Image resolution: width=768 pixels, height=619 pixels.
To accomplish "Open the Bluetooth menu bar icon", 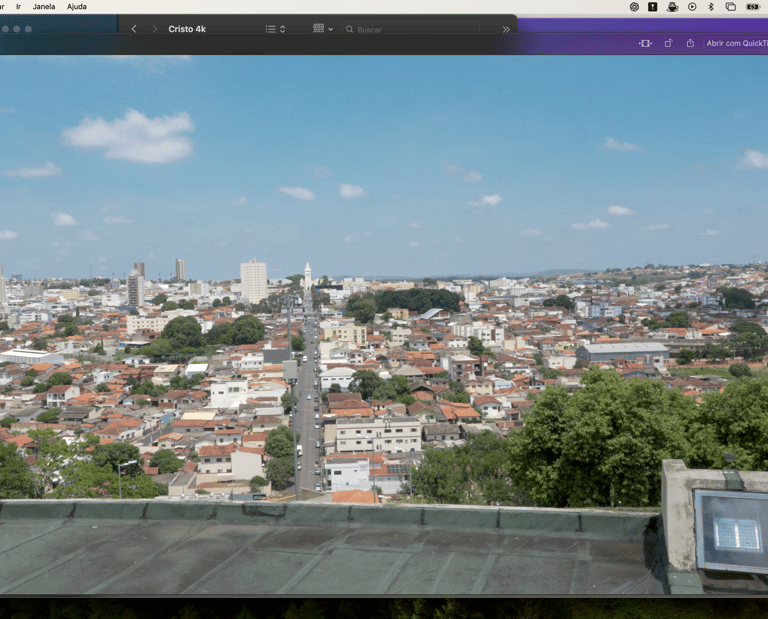I will 711,7.
